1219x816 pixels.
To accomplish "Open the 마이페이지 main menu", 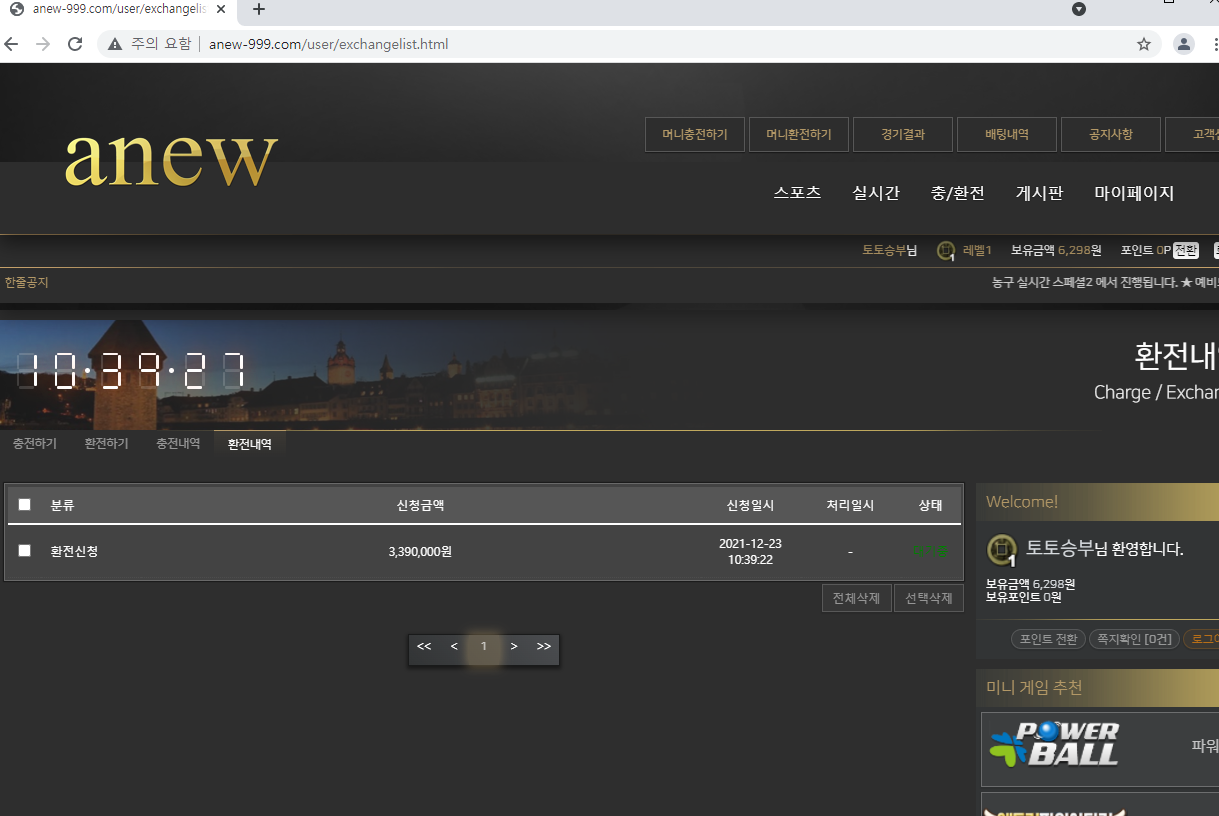I will tap(1134, 193).
